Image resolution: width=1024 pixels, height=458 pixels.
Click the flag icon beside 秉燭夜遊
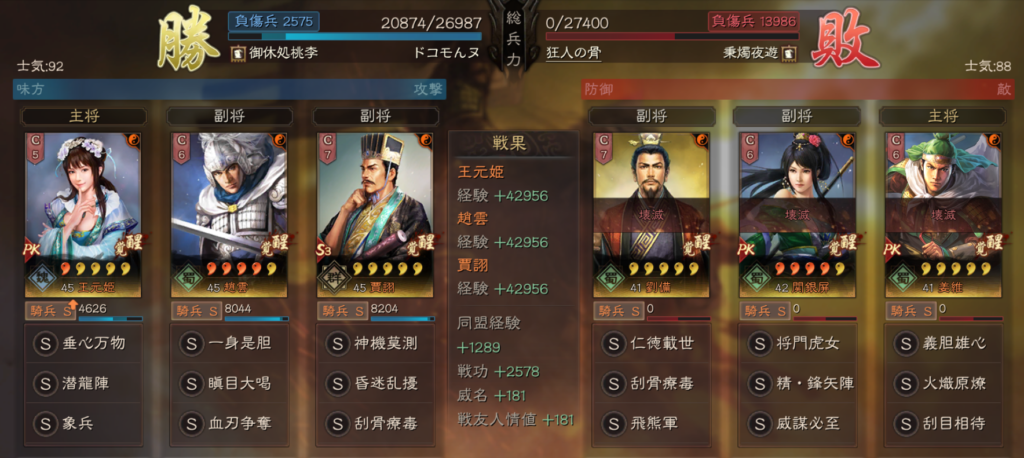point(790,53)
